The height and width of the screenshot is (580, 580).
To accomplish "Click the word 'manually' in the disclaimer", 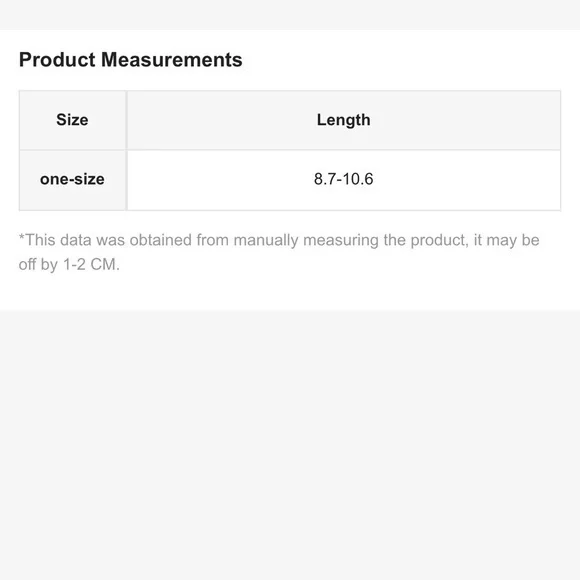I will pyautogui.click(x=266, y=240).
